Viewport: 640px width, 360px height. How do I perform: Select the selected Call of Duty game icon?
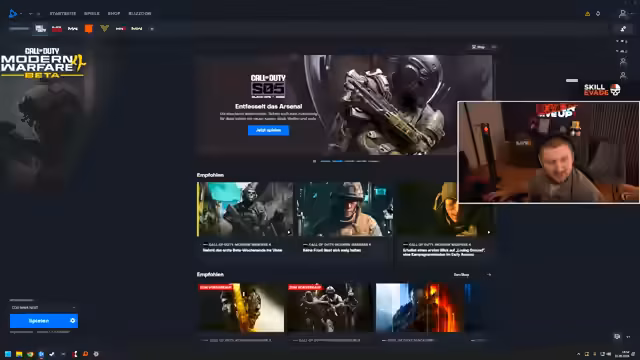40,29
